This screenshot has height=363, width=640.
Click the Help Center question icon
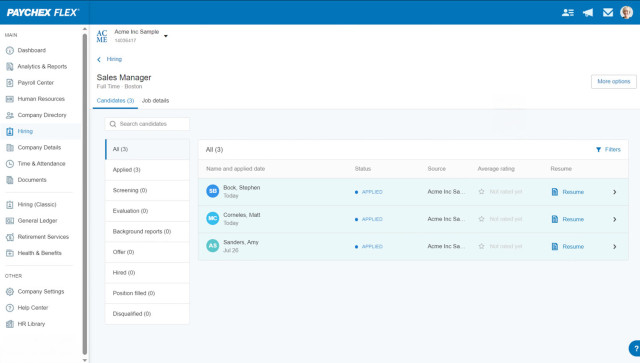[10, 308]
